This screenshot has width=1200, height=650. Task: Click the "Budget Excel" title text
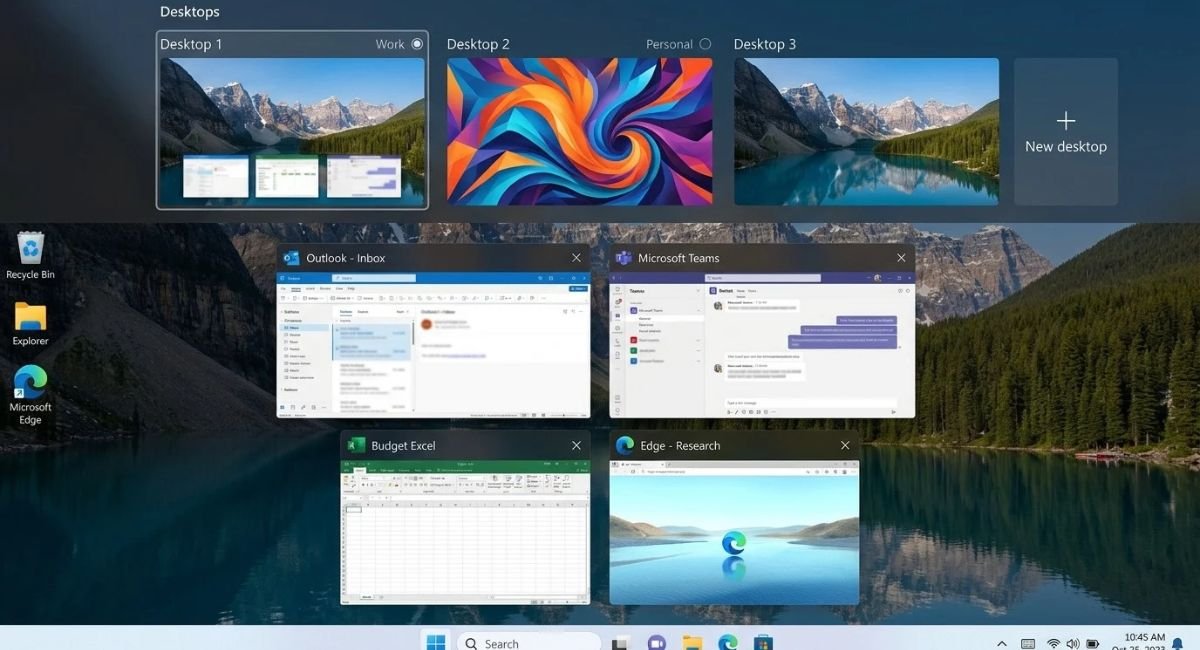pyautogui.click(x=403, y=446)
